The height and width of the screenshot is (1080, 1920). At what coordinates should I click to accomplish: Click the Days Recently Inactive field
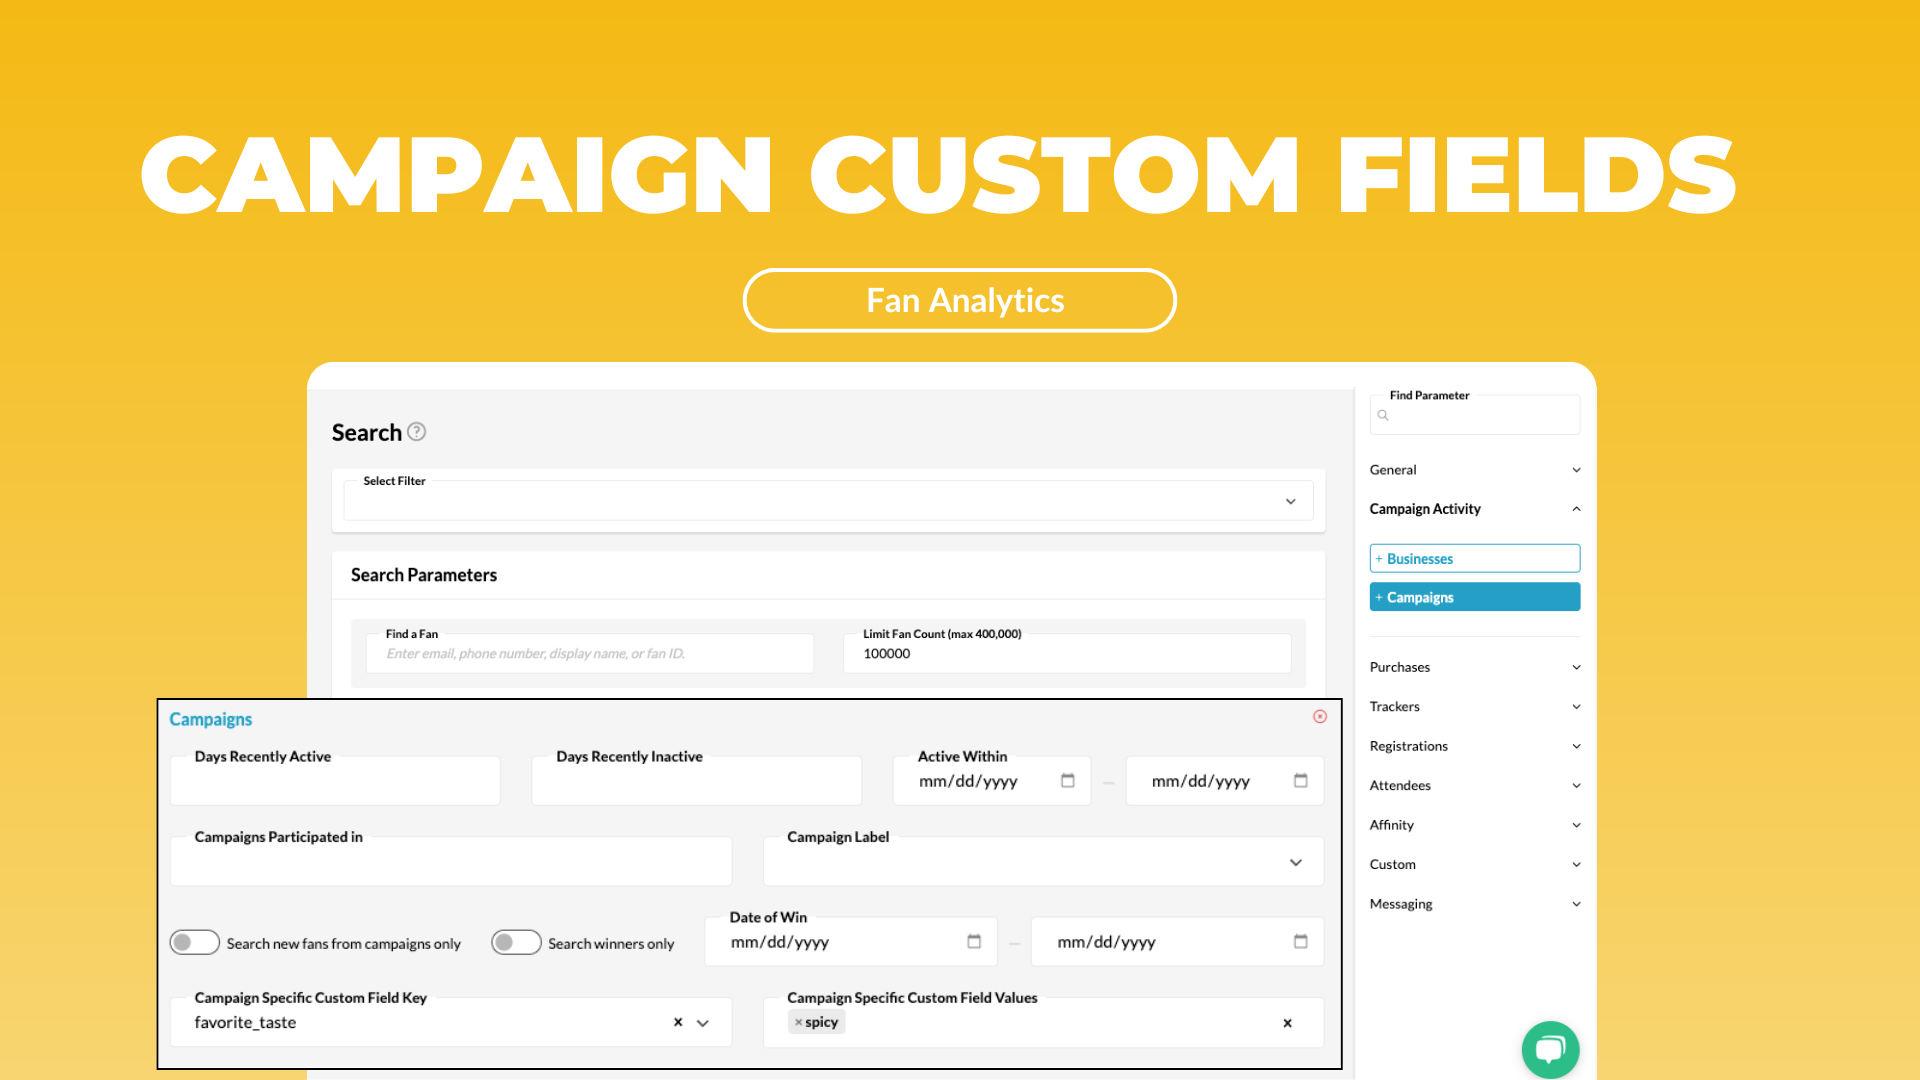[697, 781]
